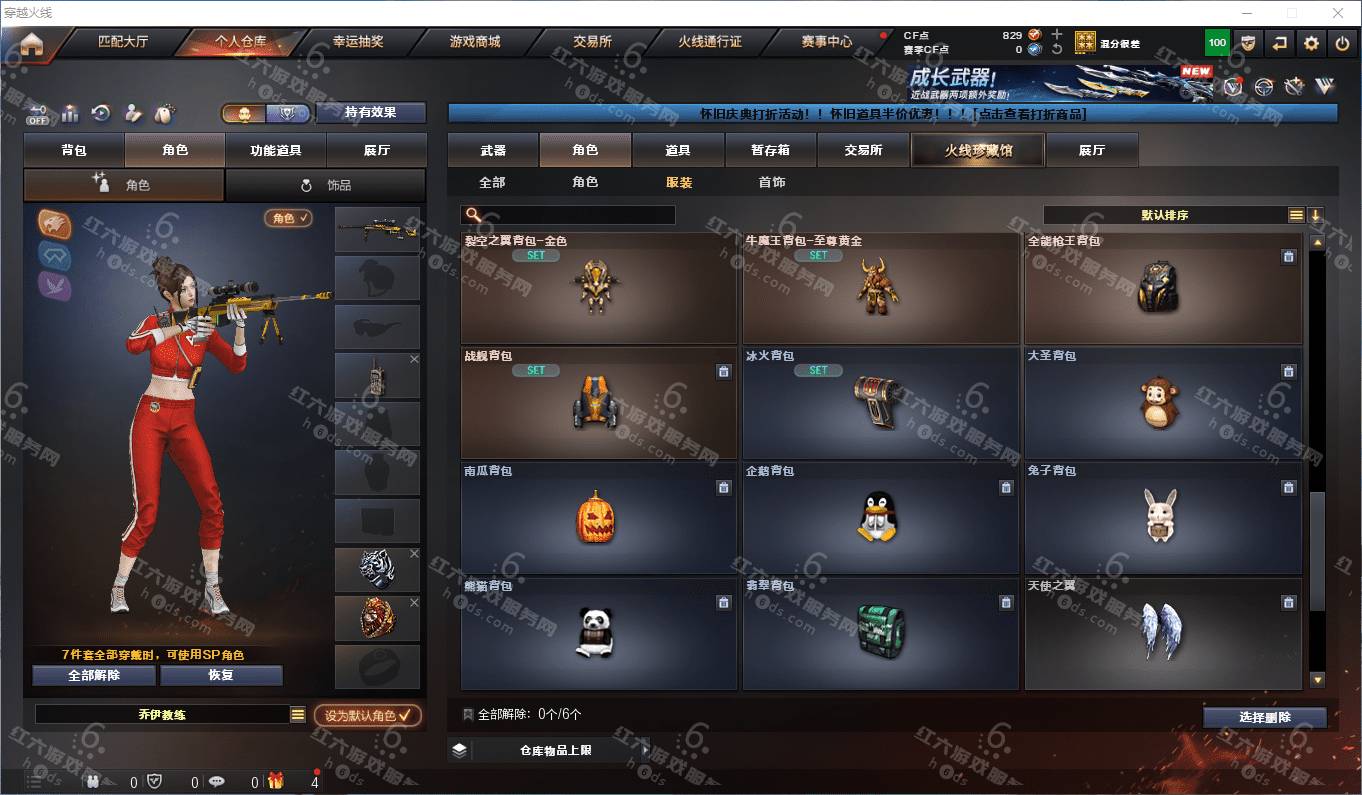The image size is (1362, 795).
Task: Select the 企鹅背包 penguin item
Action: (880, 519)
